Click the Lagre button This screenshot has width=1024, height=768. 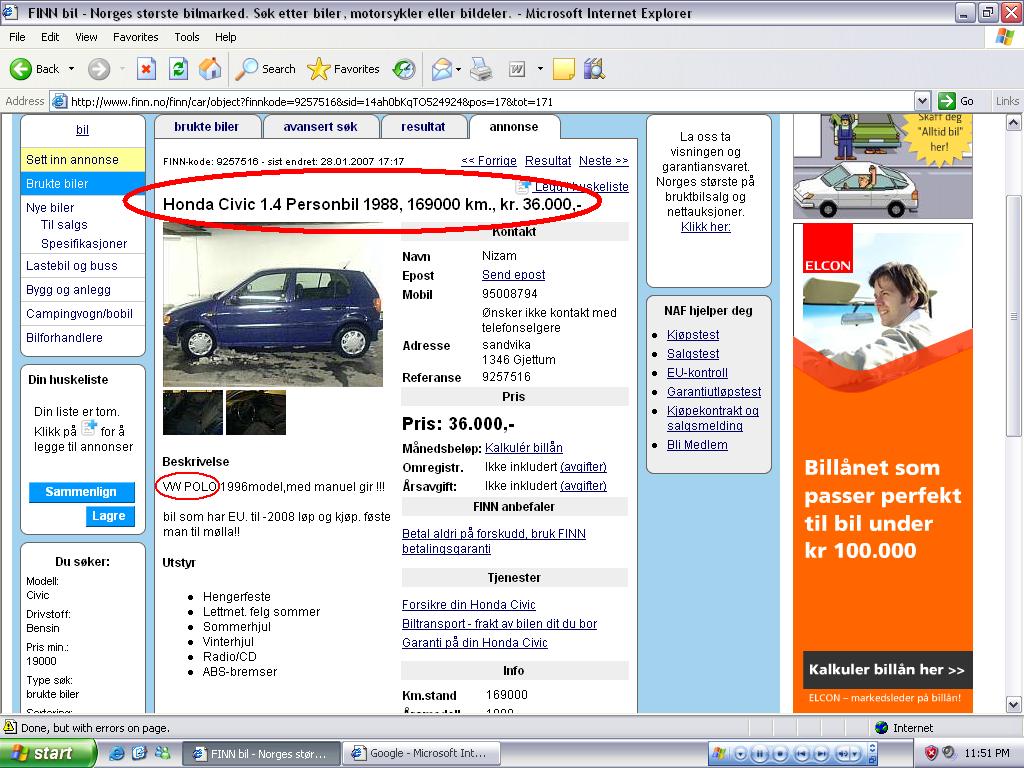coord(110,516)
